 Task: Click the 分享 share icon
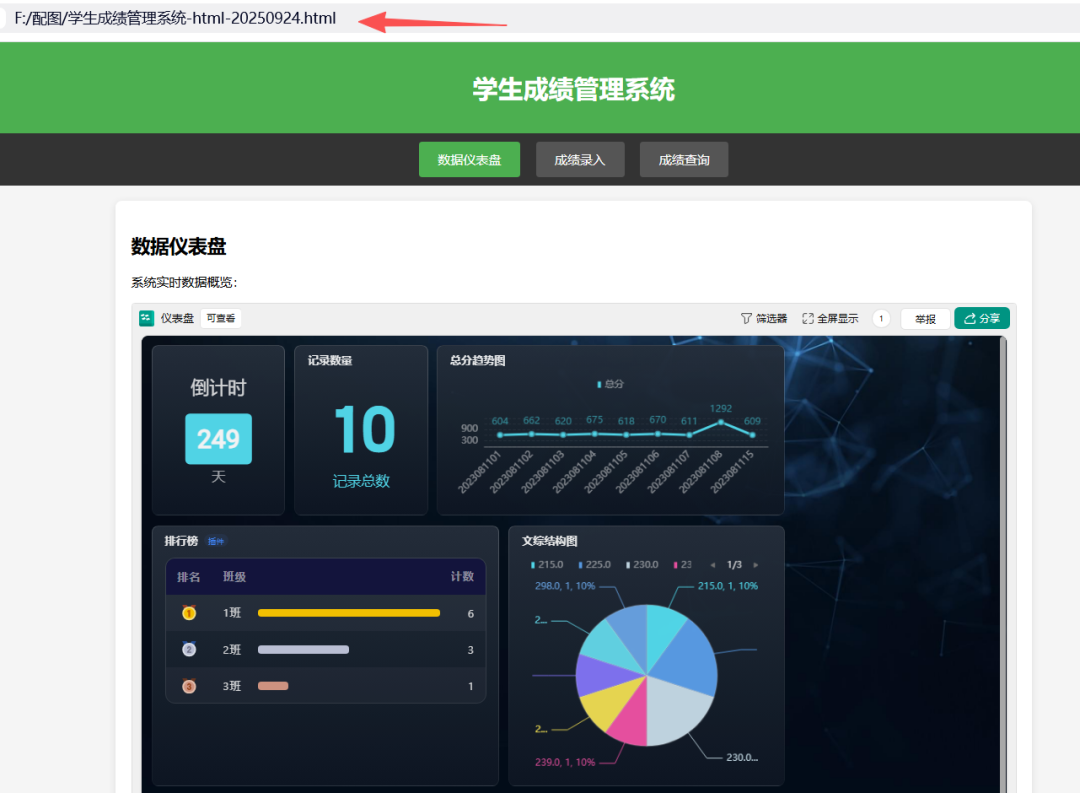tap(981, 318)
